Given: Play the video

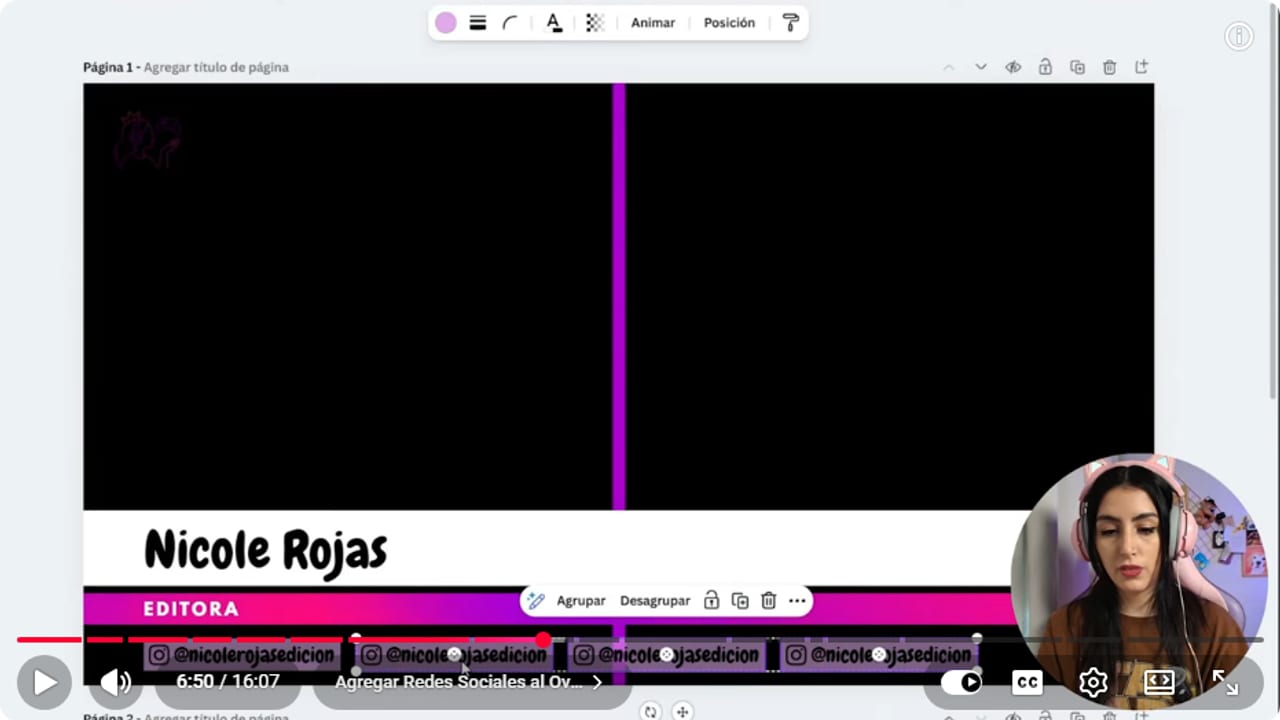Looking at the screenshot, I should pos(44,682).
